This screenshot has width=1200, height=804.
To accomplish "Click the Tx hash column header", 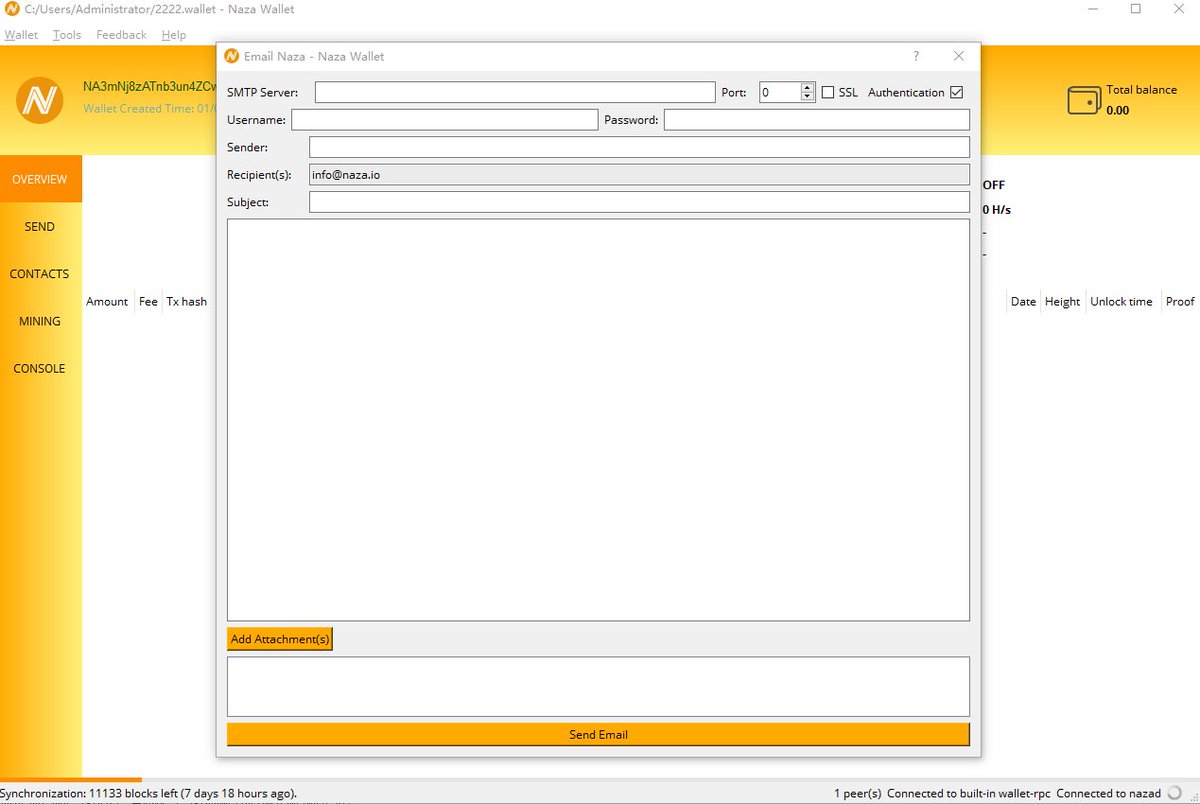I will pyautogui.click(x=187, y=301).
